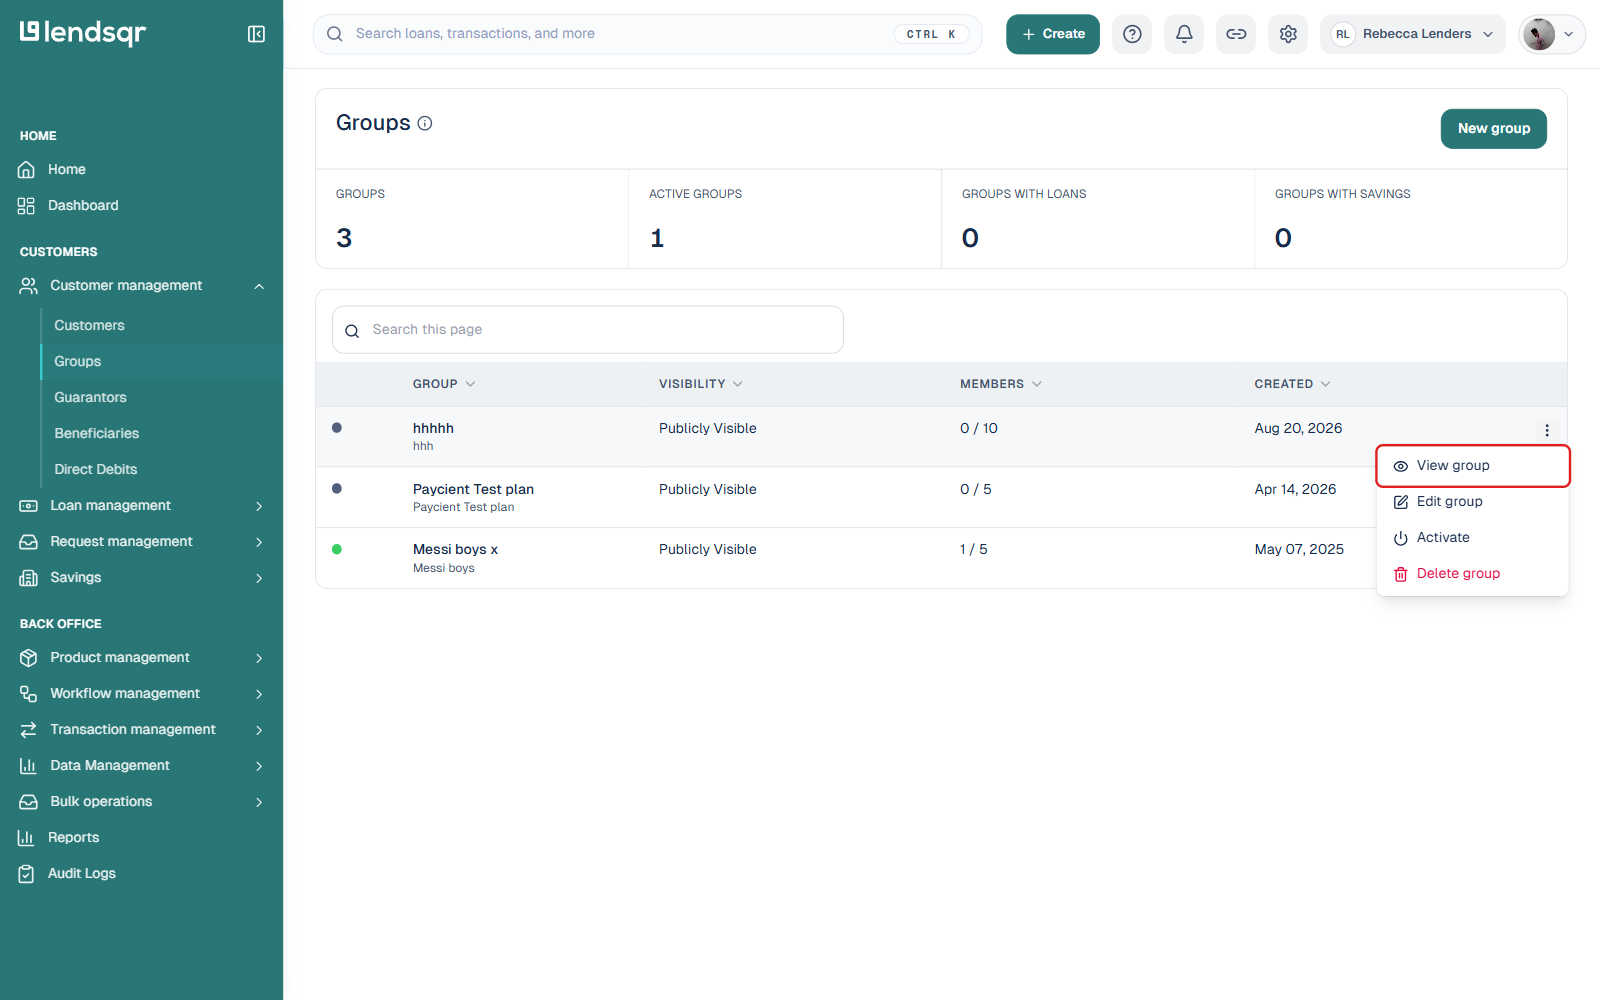Screen dimensions: 1600x1000
Task: Sort by the MEMBERS column header
Action: pos(1001,384)
